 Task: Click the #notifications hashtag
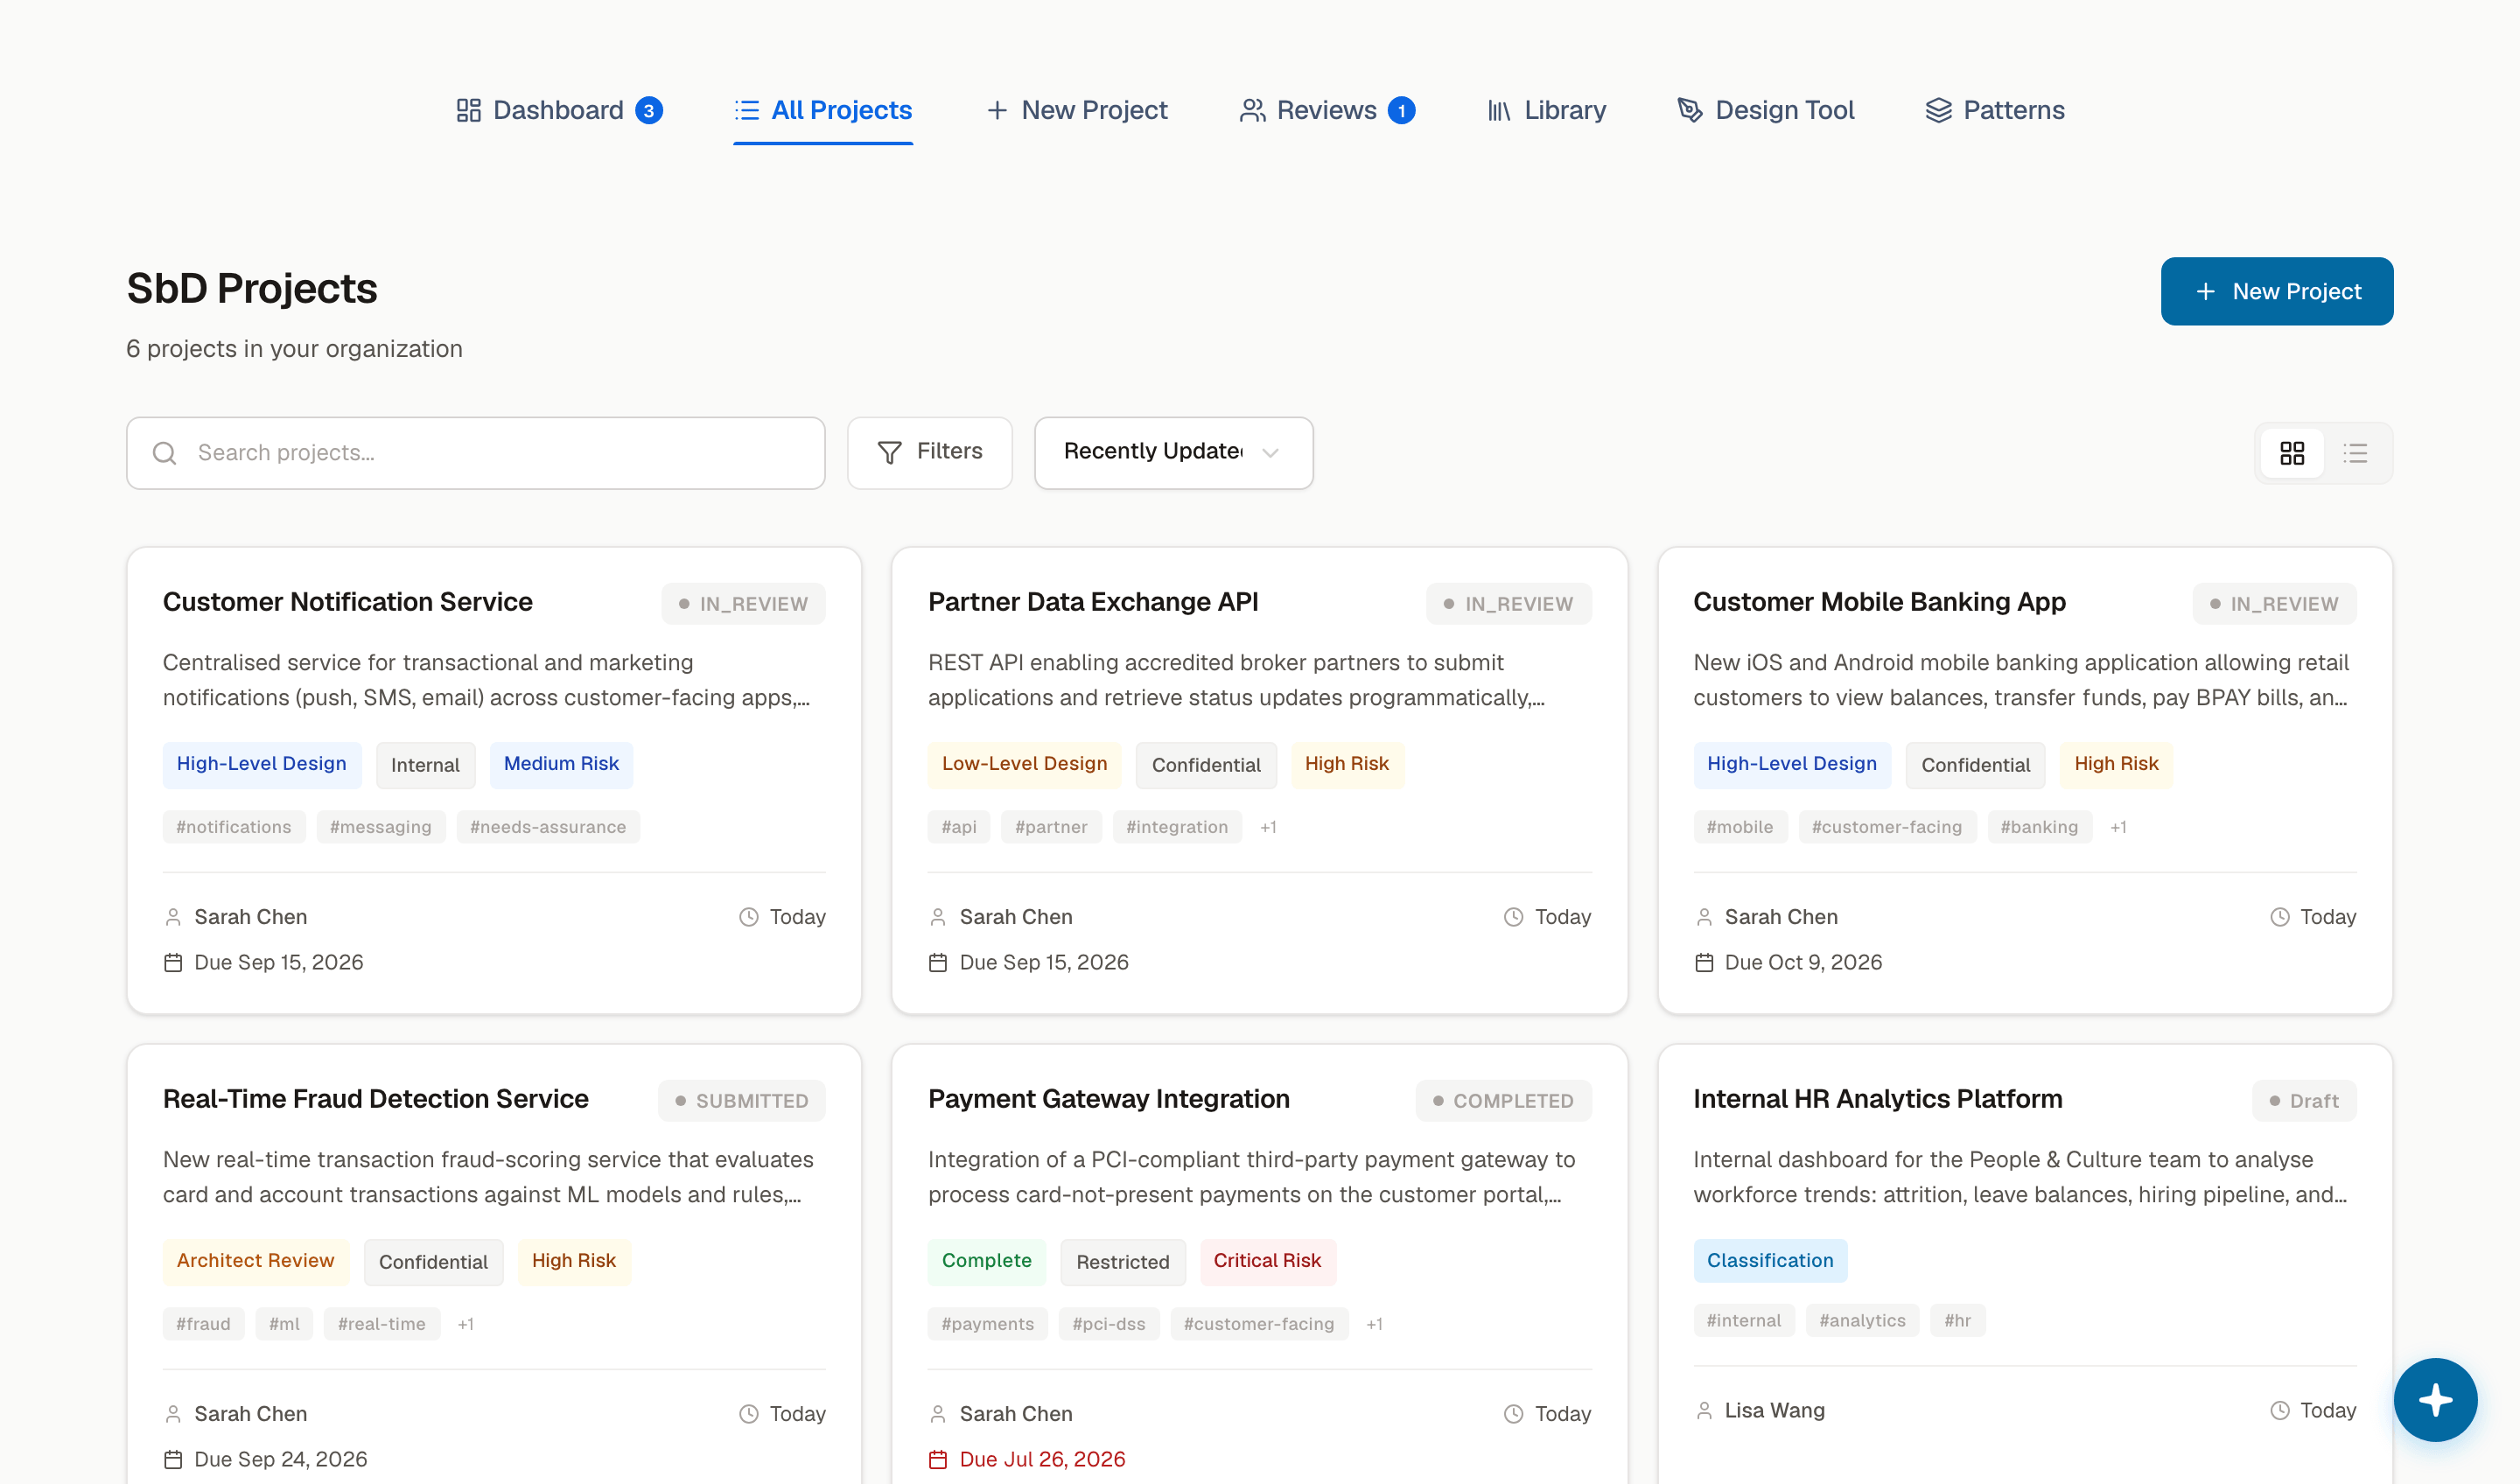234,827
